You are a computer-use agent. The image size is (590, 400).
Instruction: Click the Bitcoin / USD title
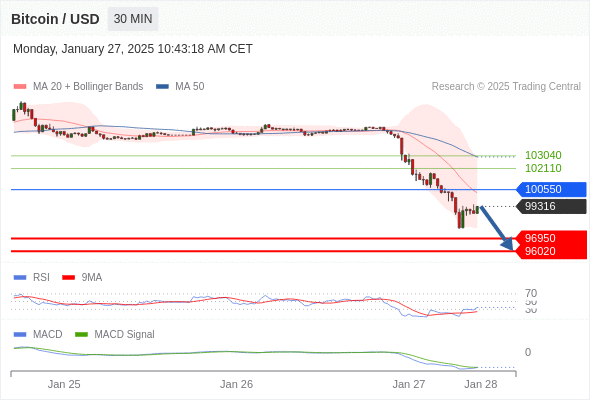pyautogui.click(x=55, y=19)
